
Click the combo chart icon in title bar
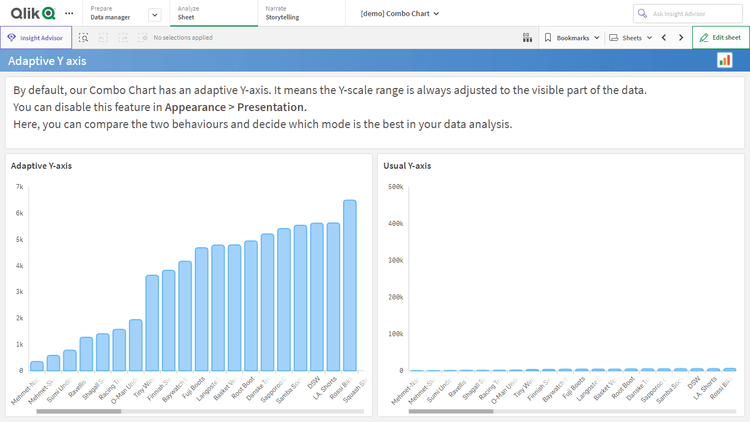coord(724,61)
